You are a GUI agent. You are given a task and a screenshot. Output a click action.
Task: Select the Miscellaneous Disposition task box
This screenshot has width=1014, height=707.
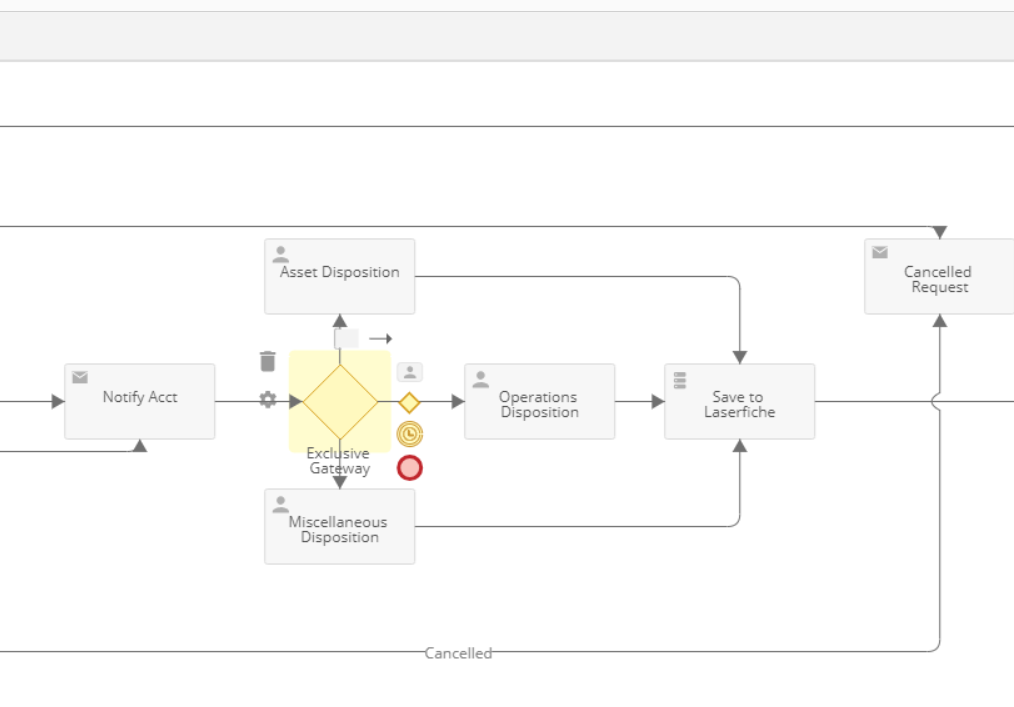pos(340,527)
